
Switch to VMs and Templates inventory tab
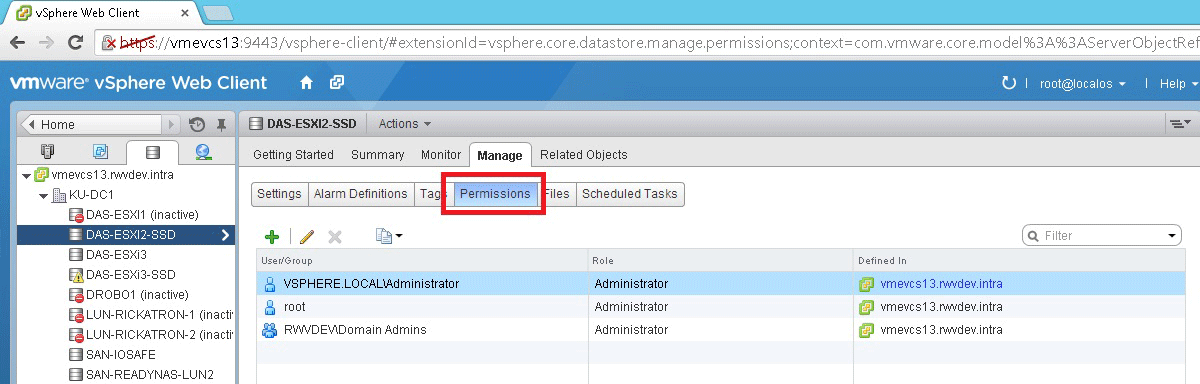(x=100, y=153)
